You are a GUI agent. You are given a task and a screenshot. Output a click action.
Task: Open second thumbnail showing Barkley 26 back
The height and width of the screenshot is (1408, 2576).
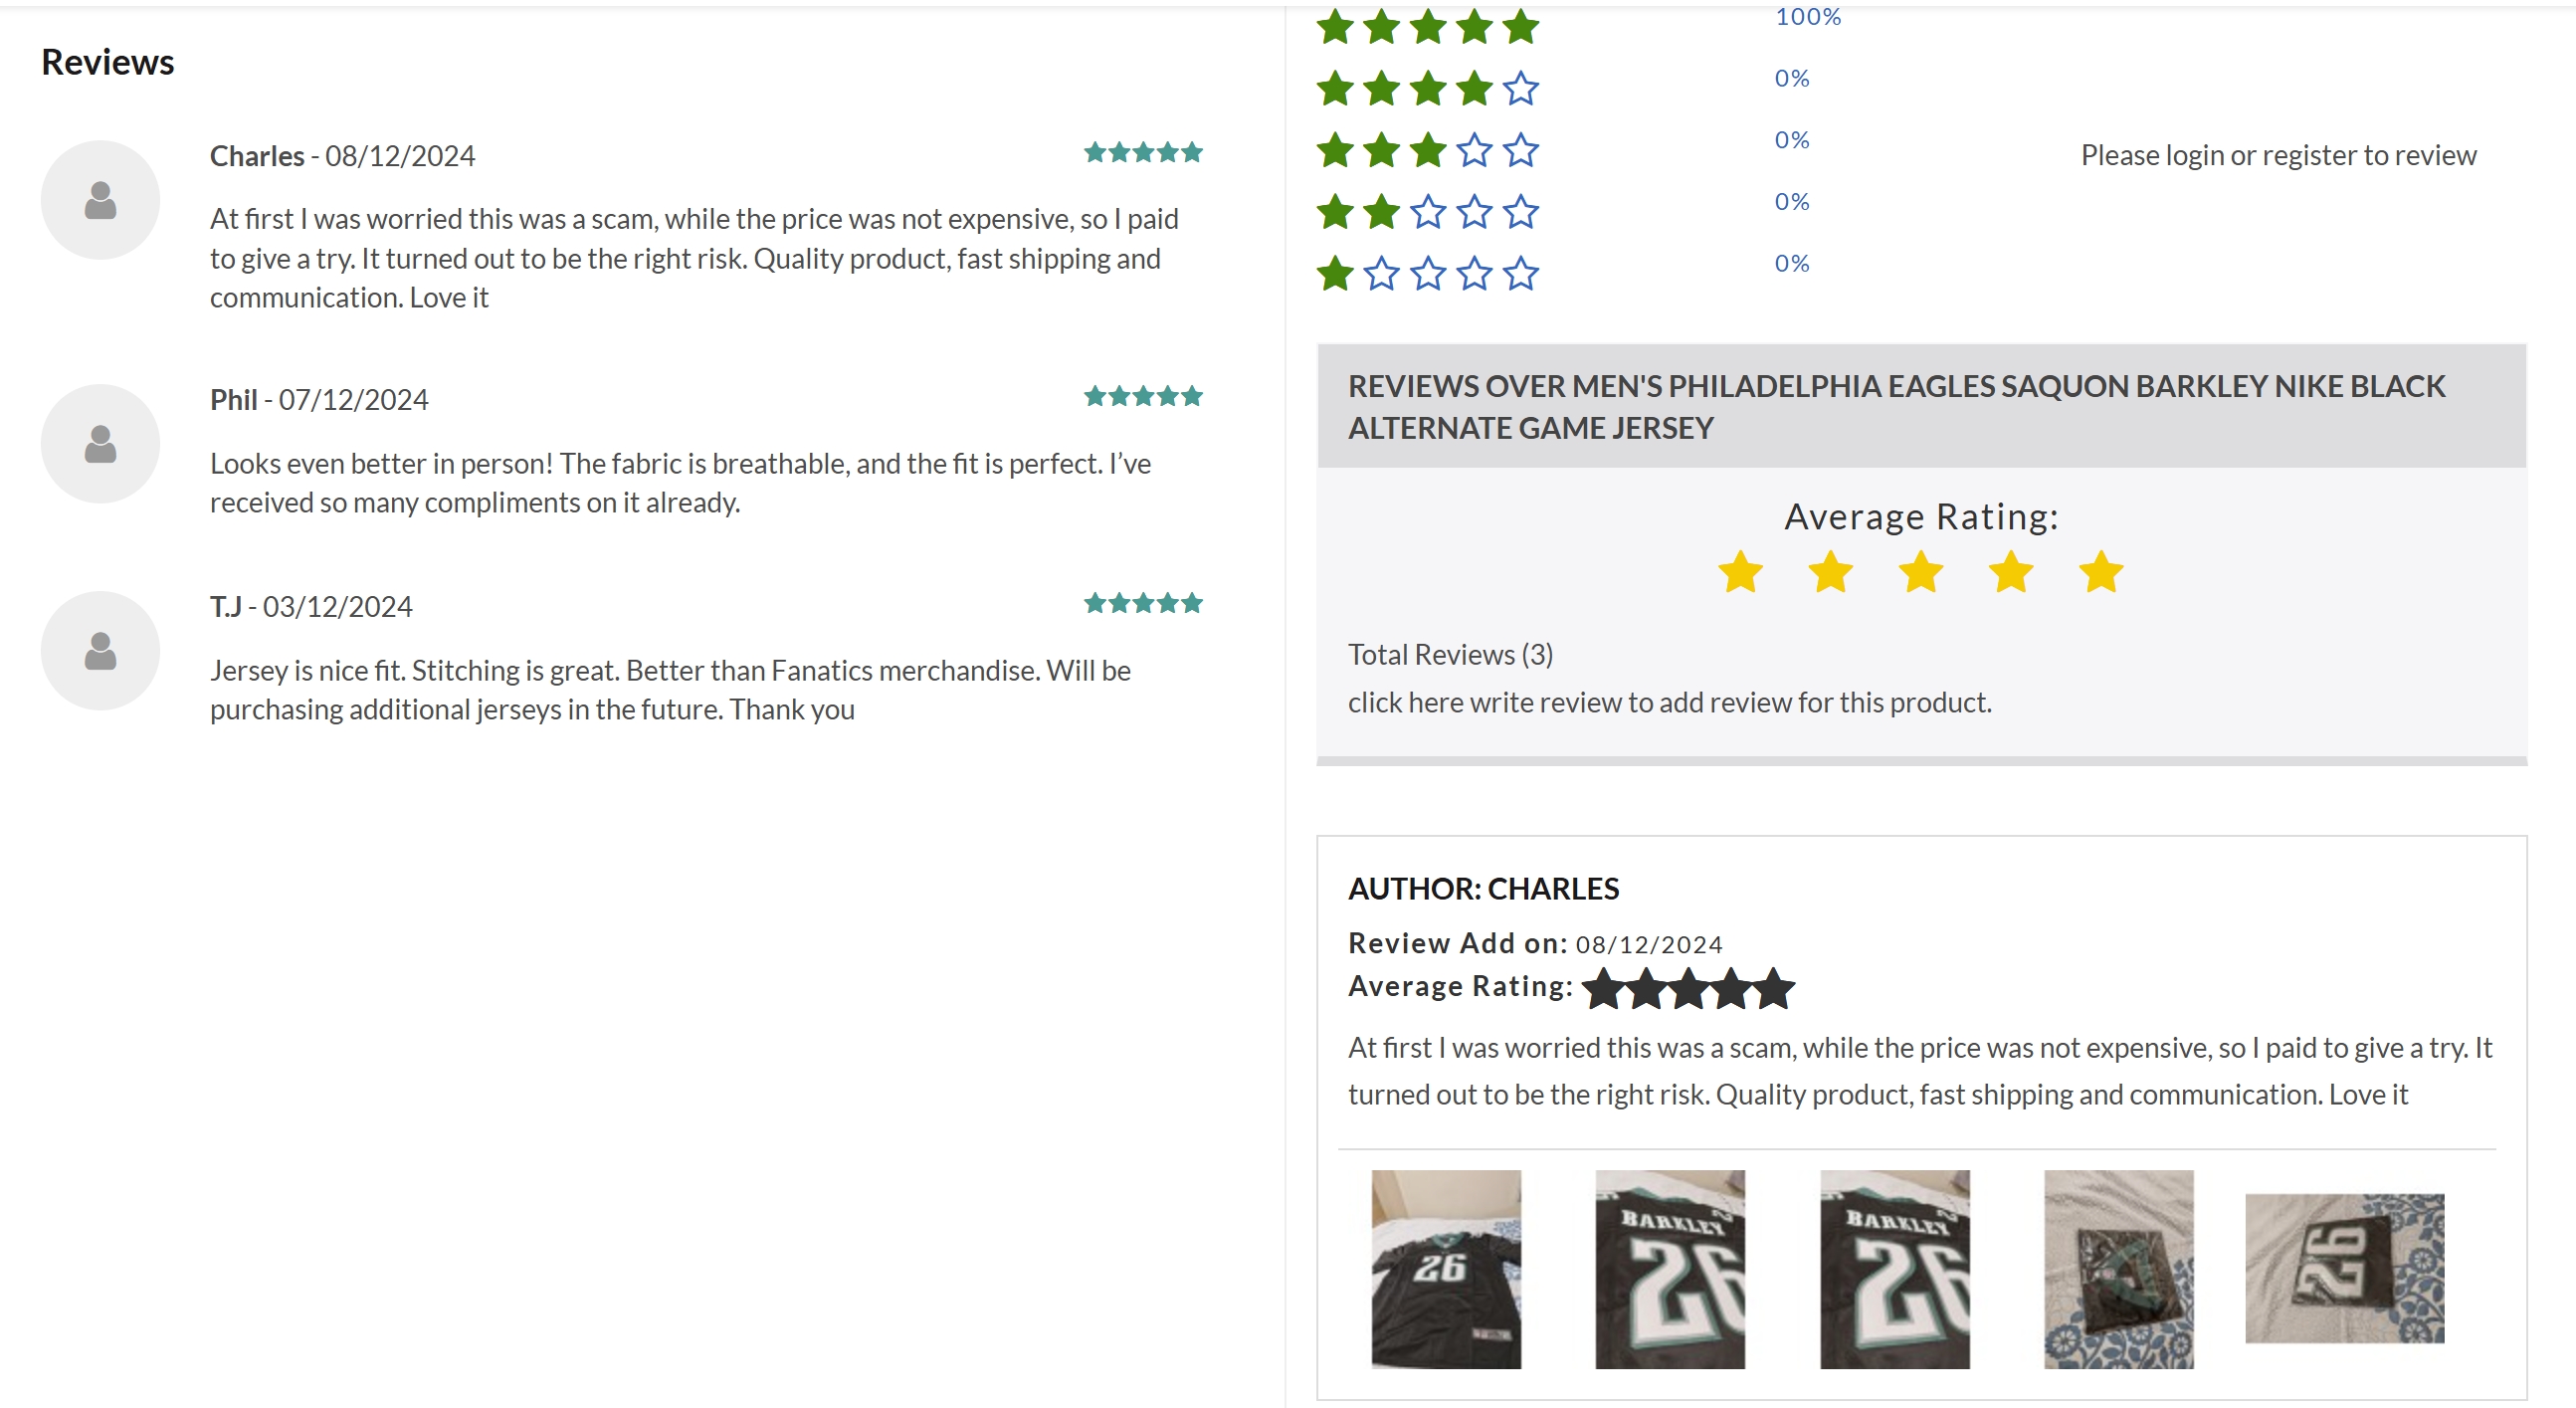pos(1670,1269)
